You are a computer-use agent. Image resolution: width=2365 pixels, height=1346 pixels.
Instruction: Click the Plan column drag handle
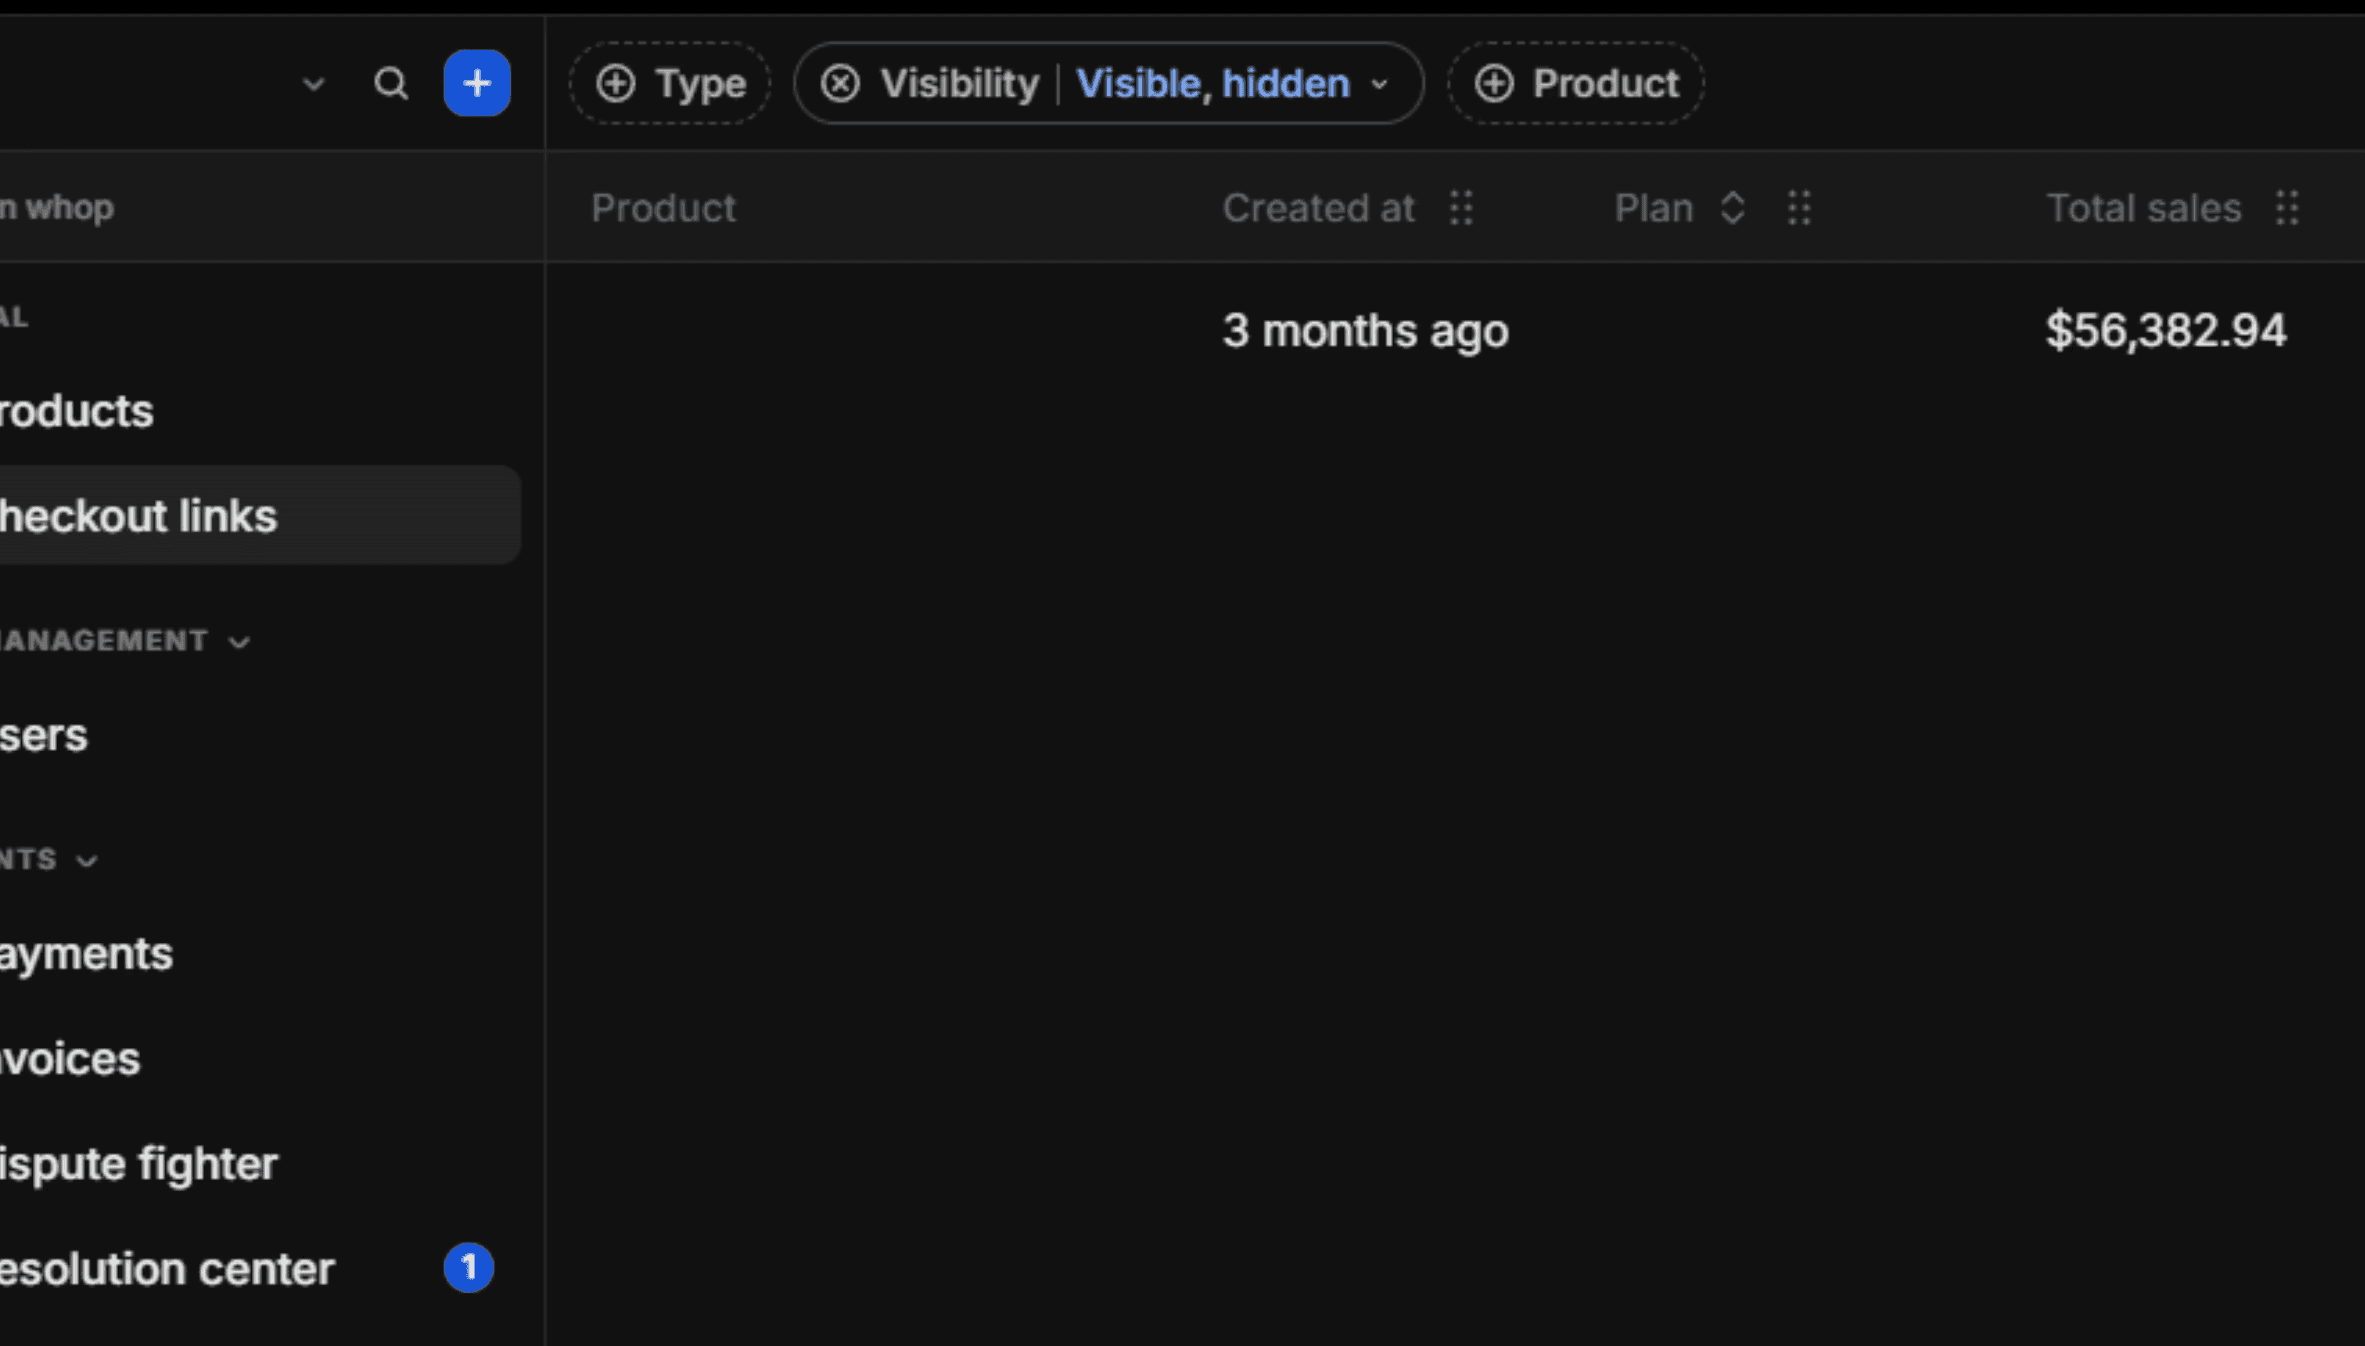(x=1799, y=208)
